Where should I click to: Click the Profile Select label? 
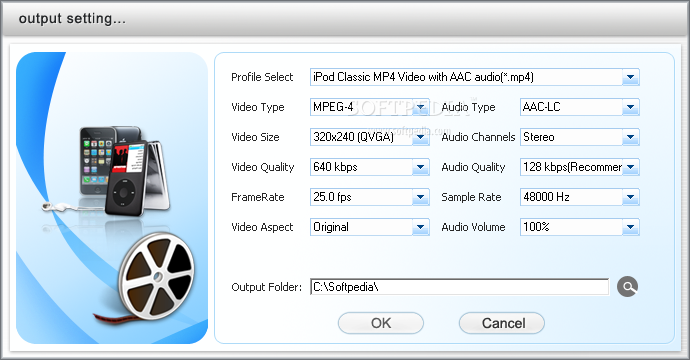coord(262,77)
